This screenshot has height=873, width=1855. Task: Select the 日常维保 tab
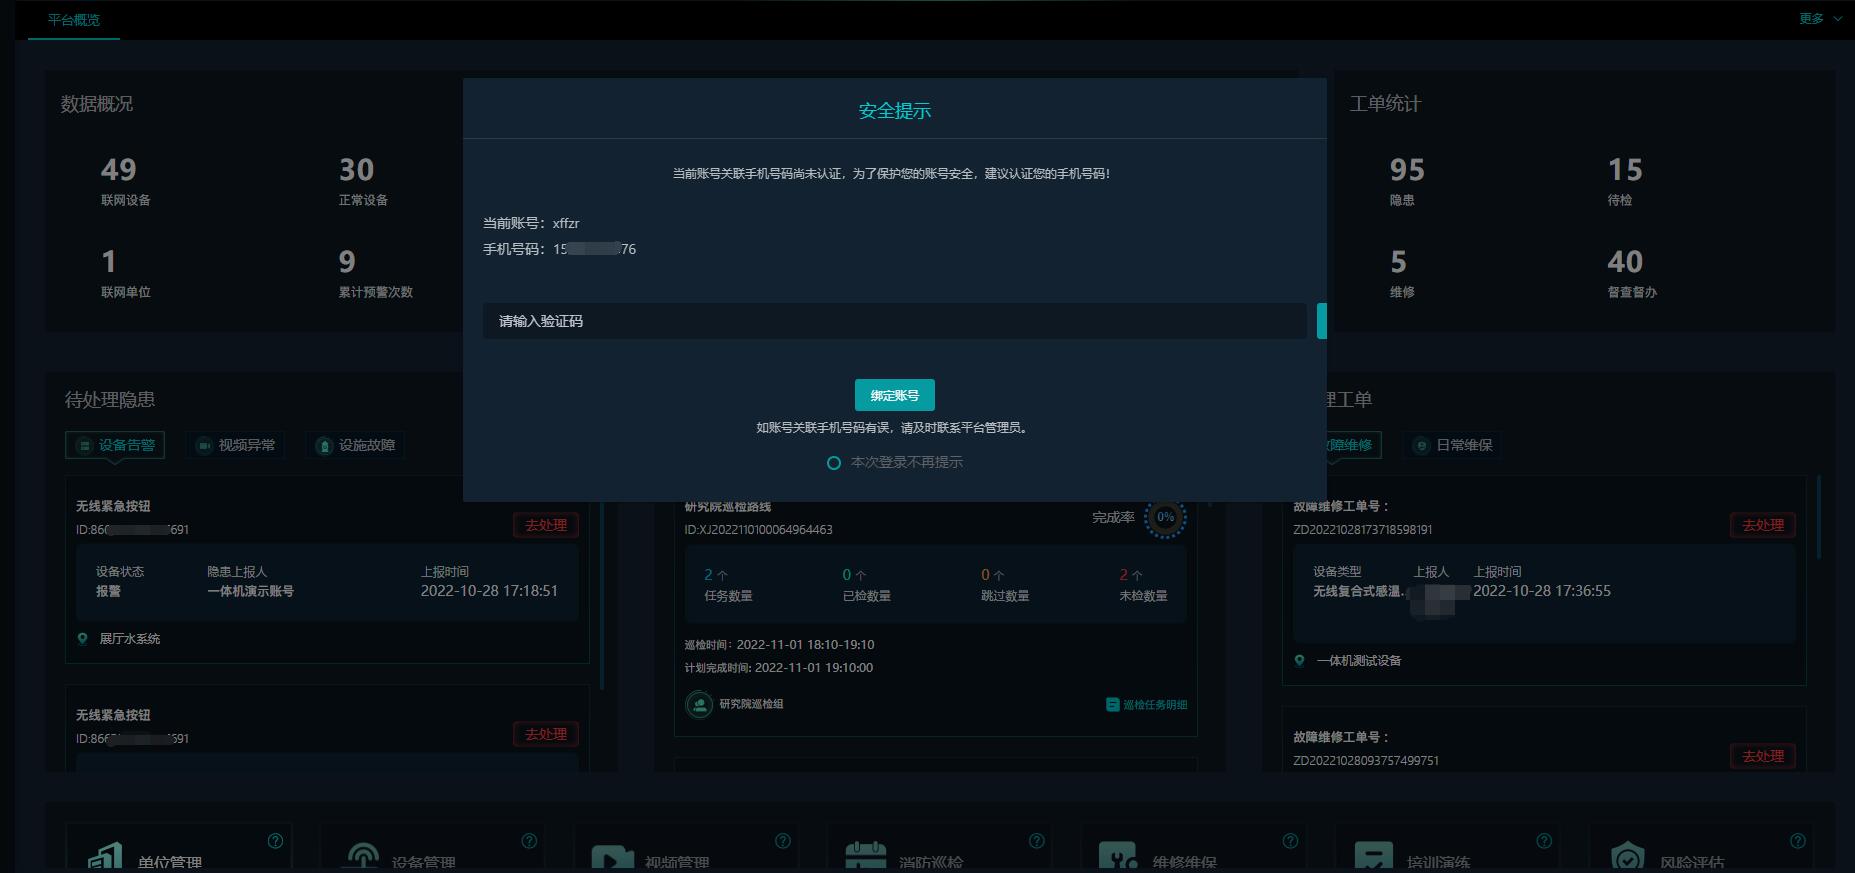1453,445
